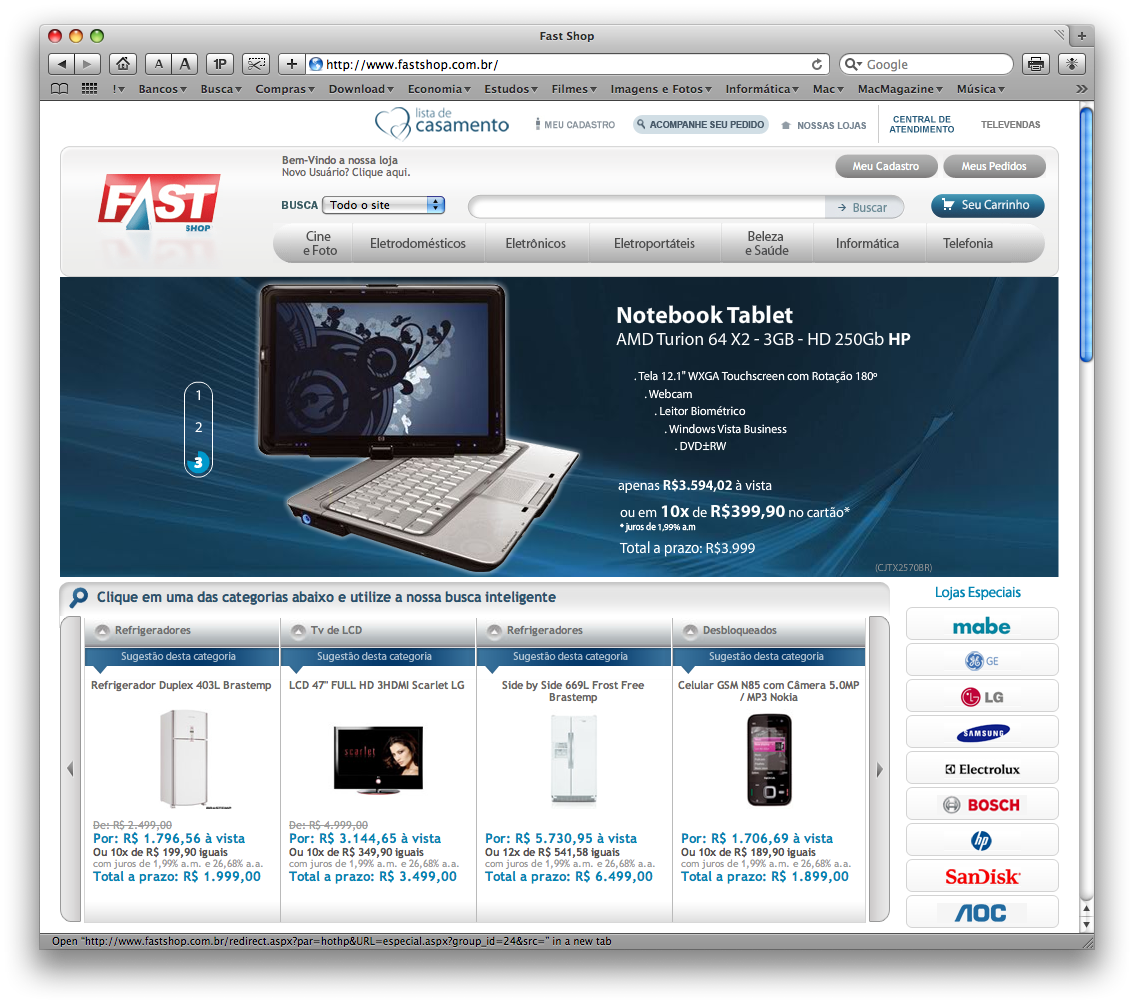
Task: Click the Print icon in Safari's toolbar
Action: point(1036,64)
